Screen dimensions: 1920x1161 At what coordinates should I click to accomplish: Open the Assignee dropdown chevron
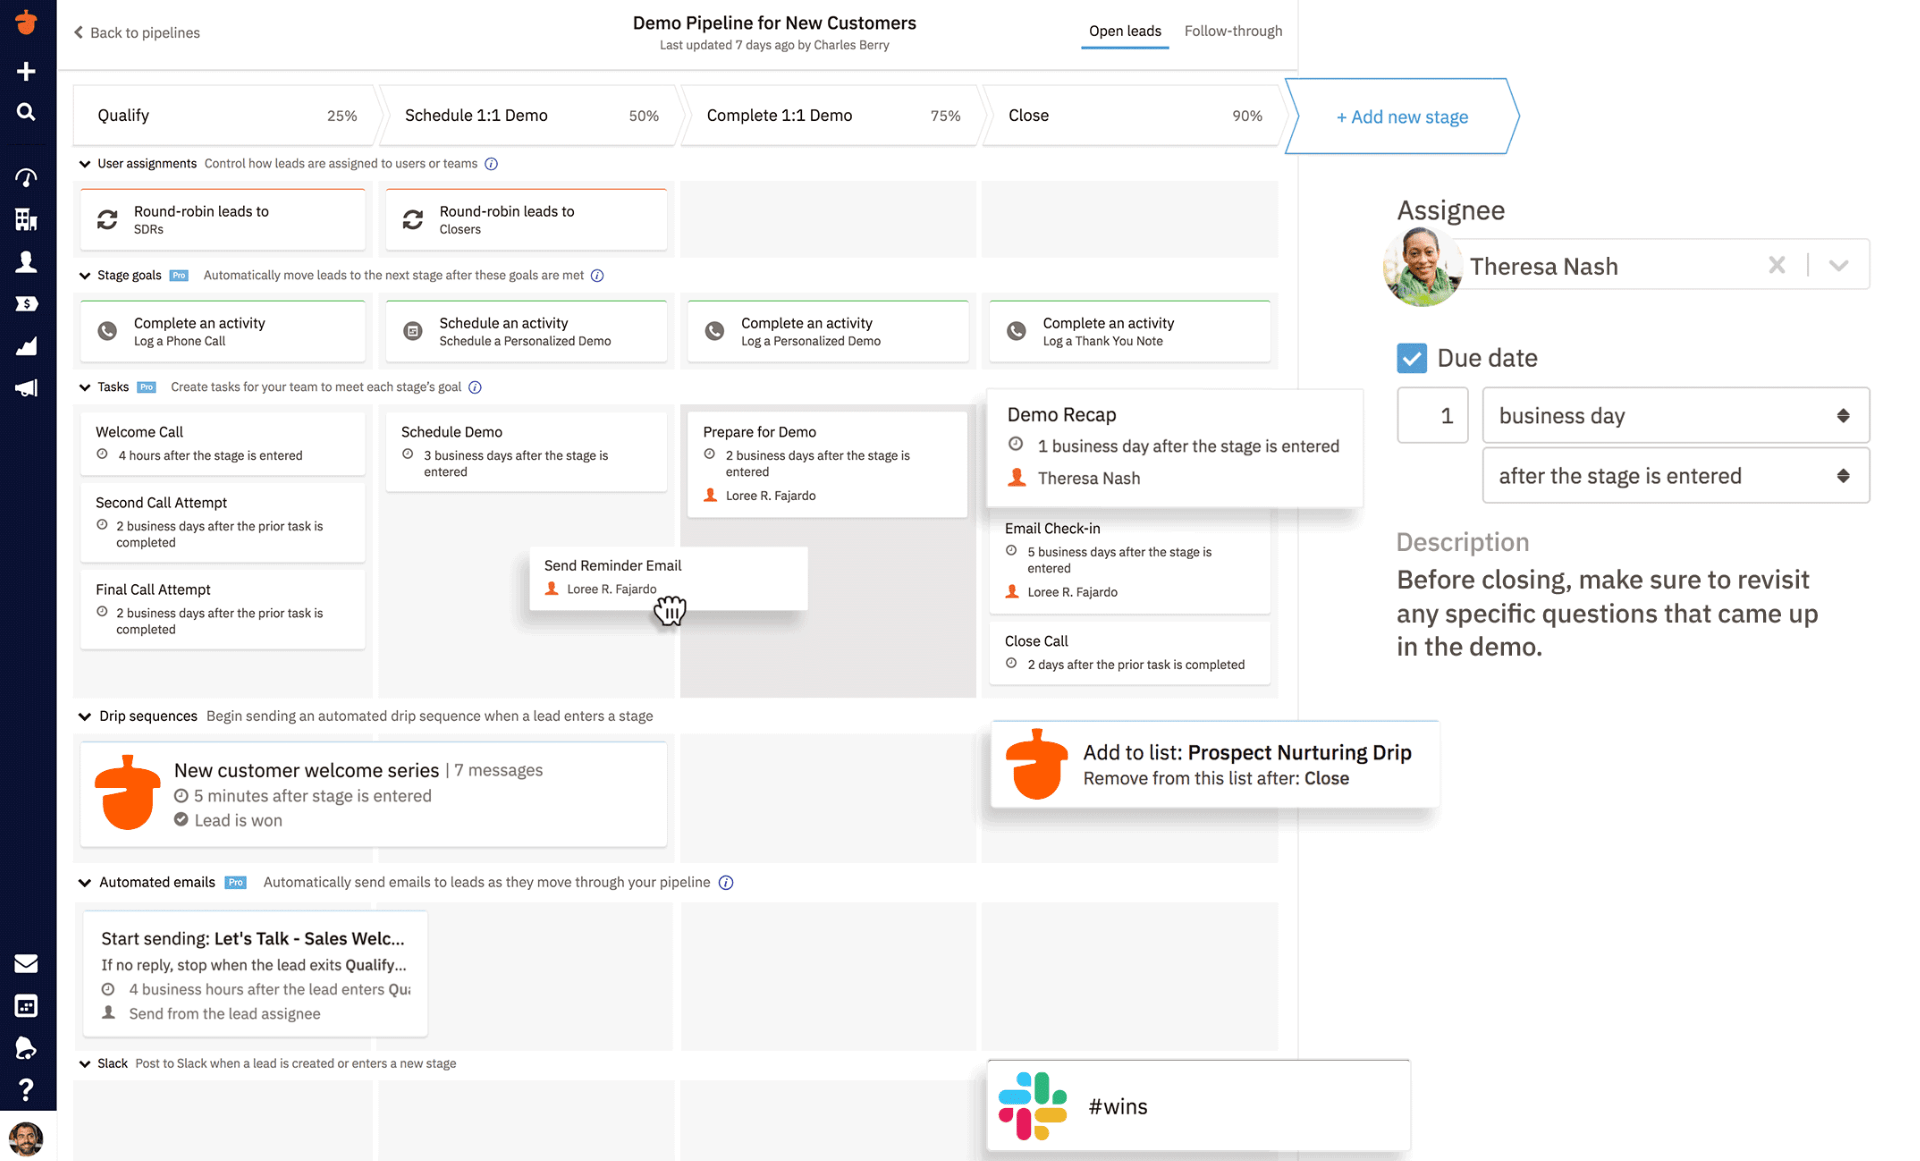tap(1838, 265)
